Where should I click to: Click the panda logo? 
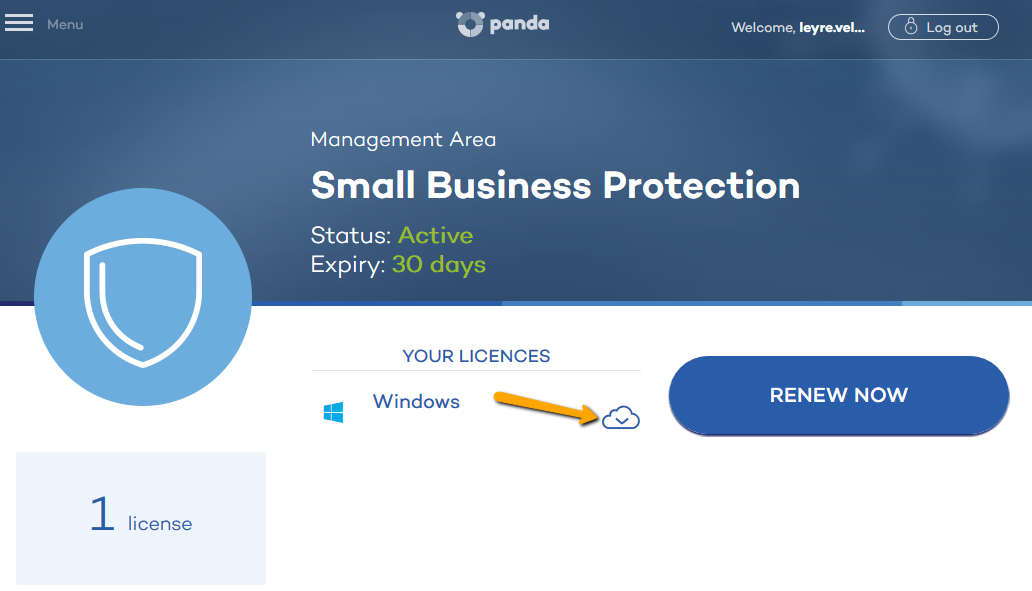tap(503, 24)
